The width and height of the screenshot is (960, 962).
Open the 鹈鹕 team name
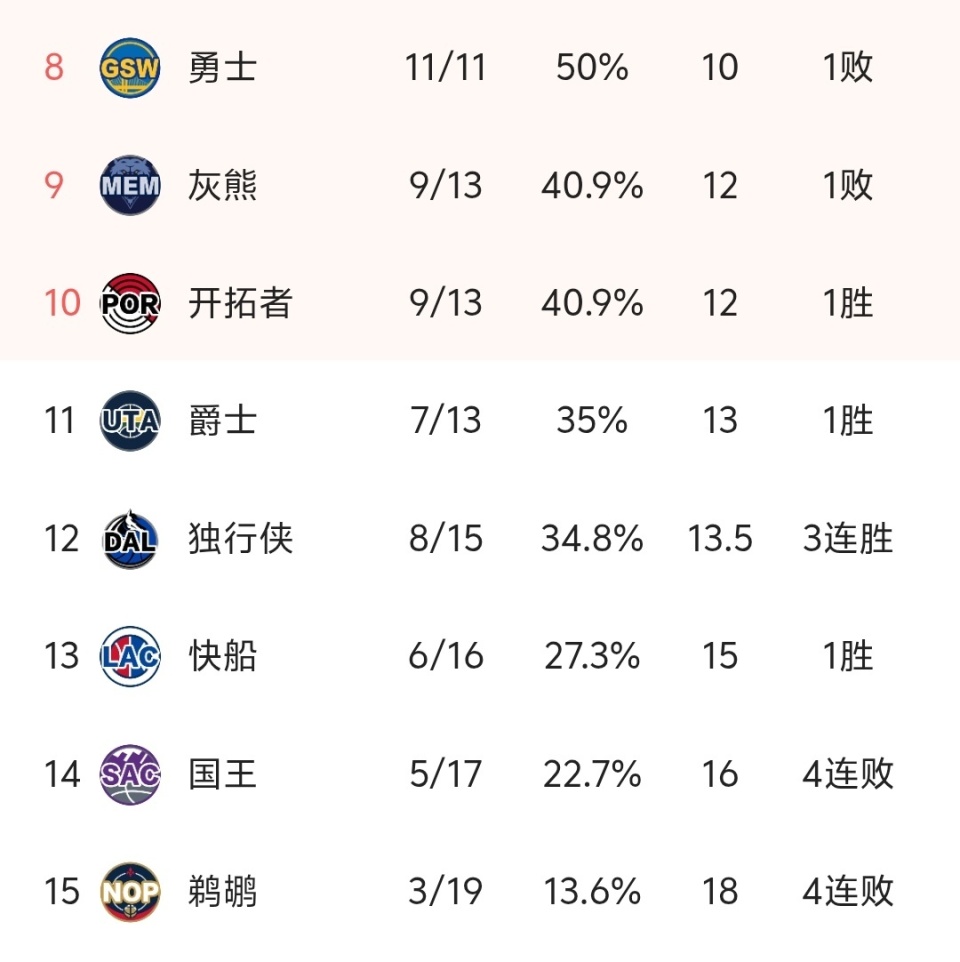click(223, 891)
